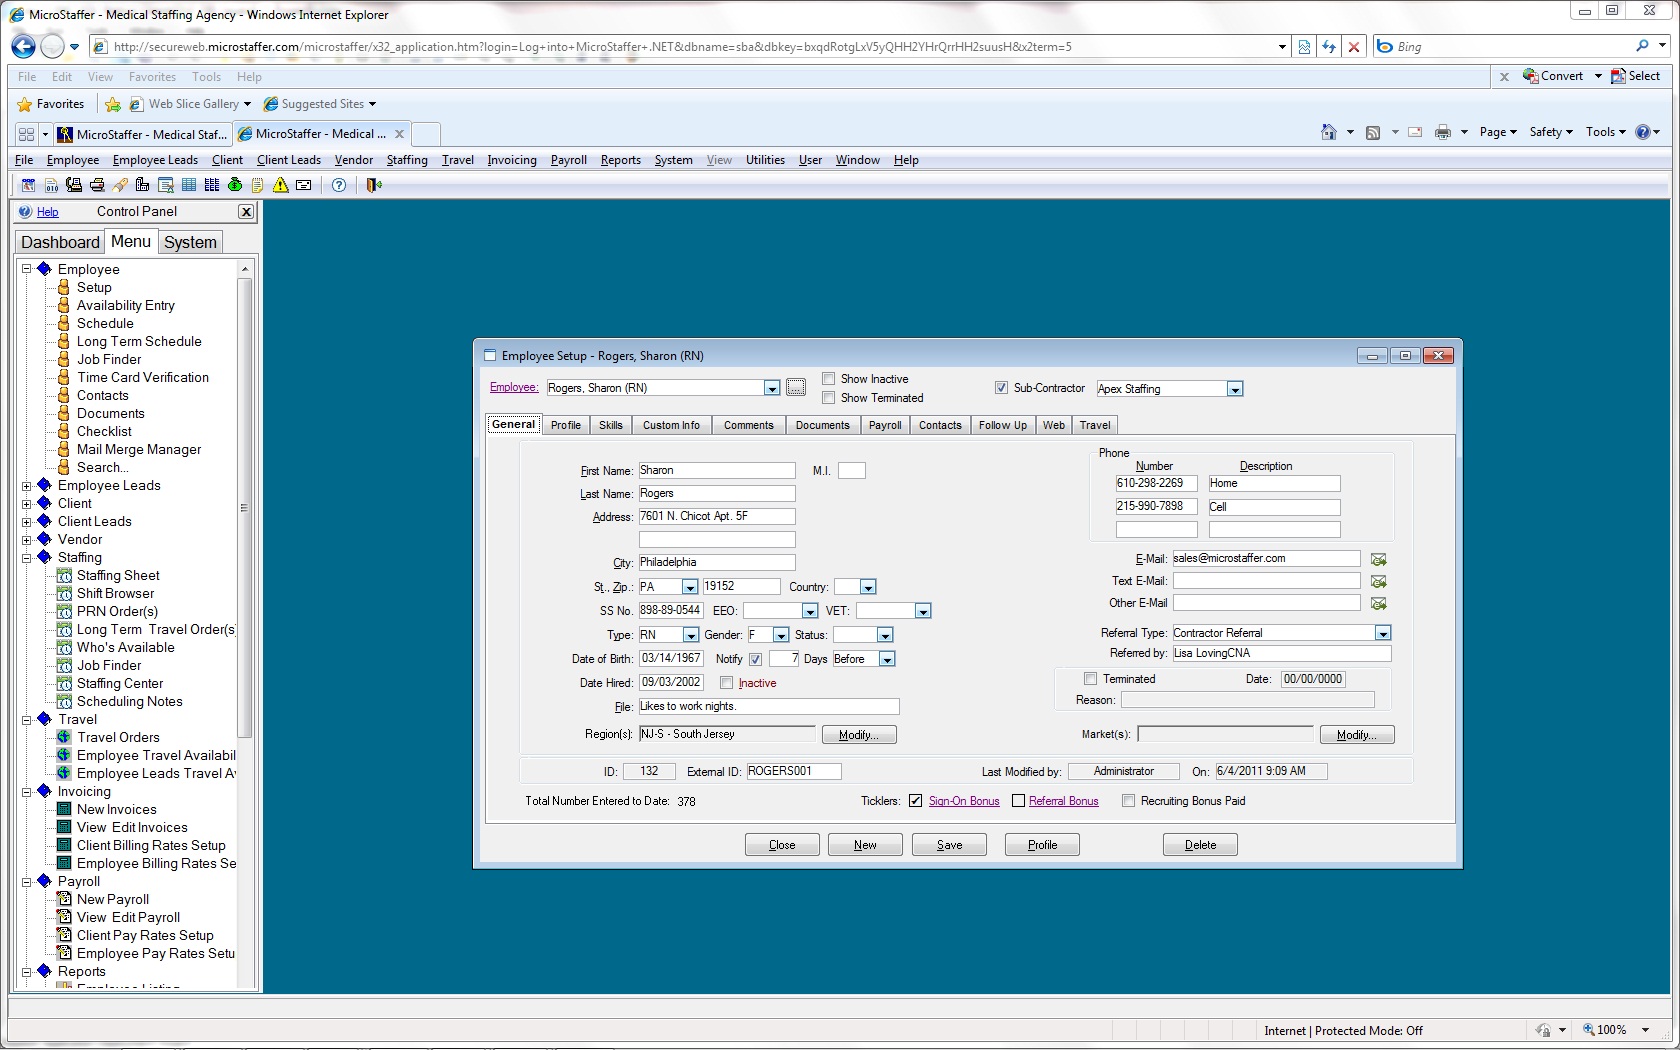Viewport: 1680px width, 1050px height.
Task: Click the Sign-On Bonus link
Action: pyautogui.click(x=963, y=801)
